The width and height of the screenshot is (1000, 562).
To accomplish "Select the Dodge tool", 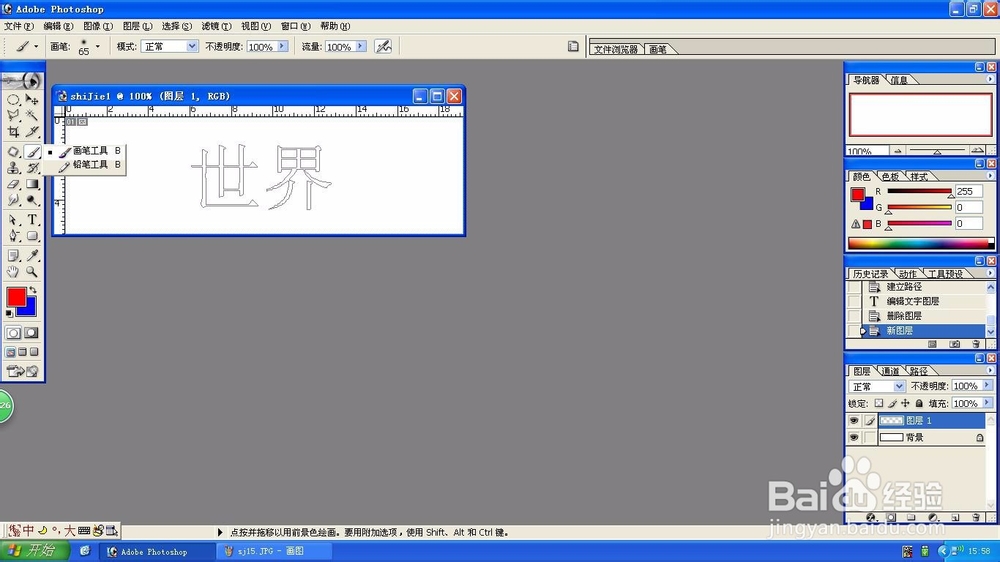I will pos(32,200).
